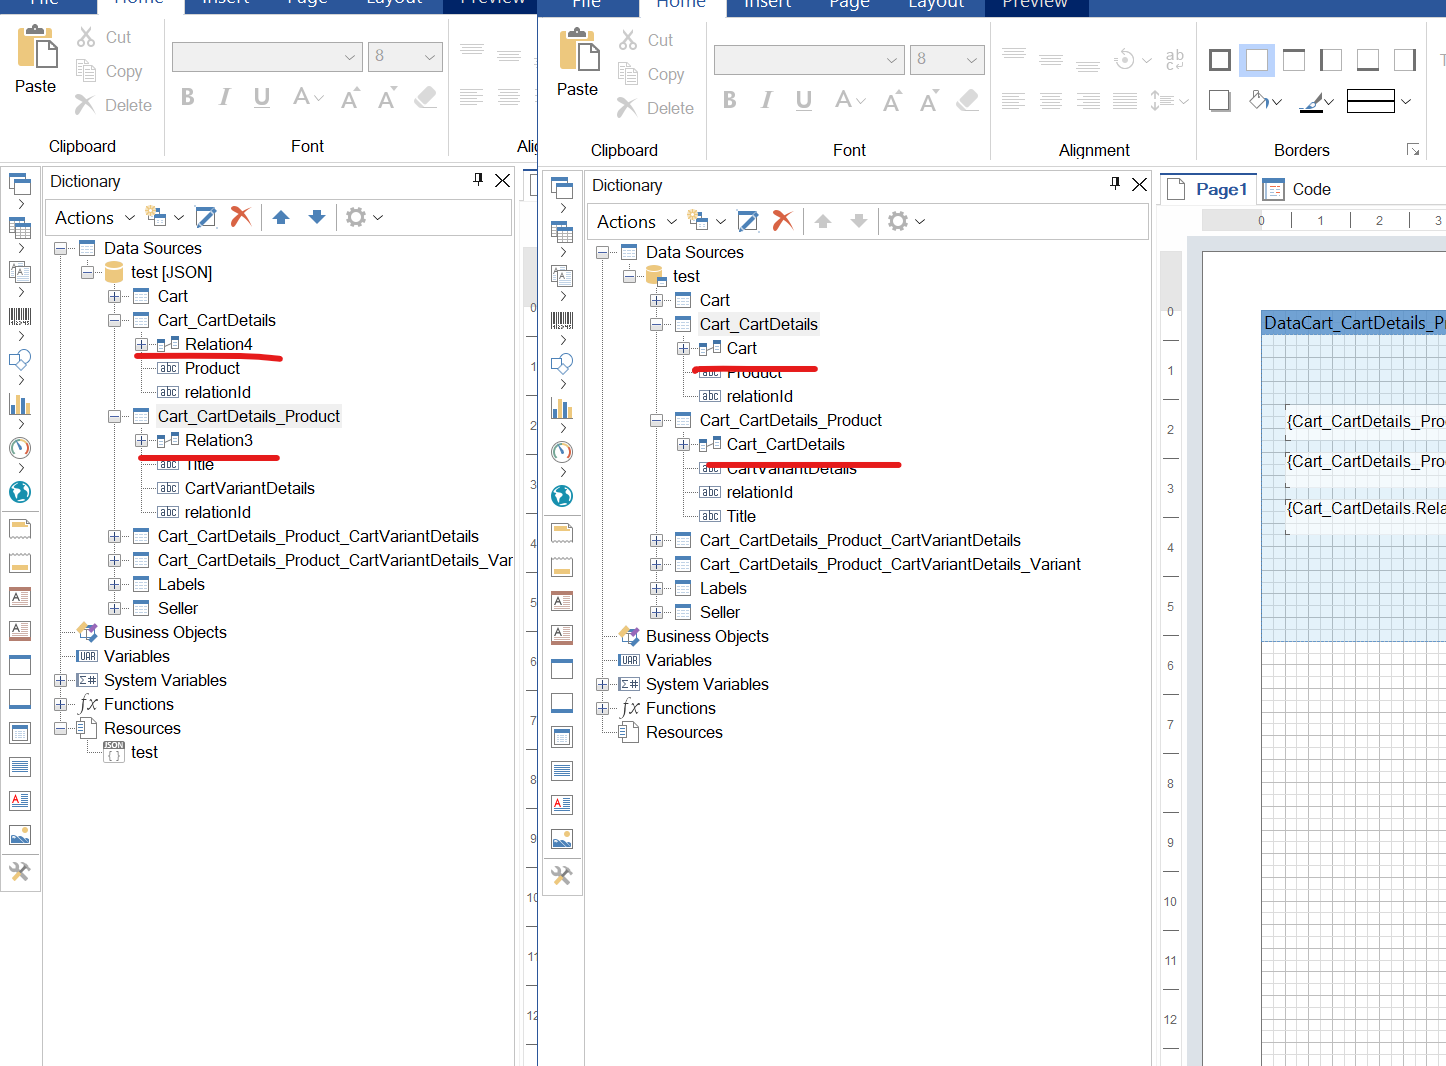This screenshot has height=1066, width=1446.
Task: Toggle Italic in the left window Font group
Action: click(224, 97)
